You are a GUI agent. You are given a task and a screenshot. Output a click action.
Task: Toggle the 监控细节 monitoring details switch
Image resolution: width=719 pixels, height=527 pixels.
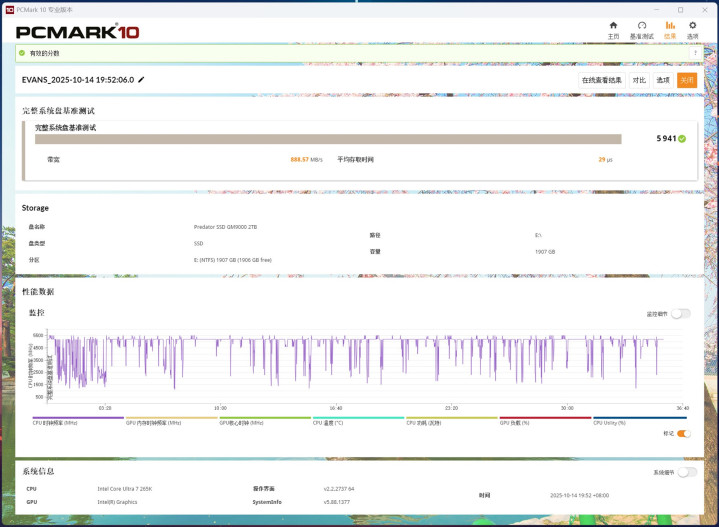680,313
